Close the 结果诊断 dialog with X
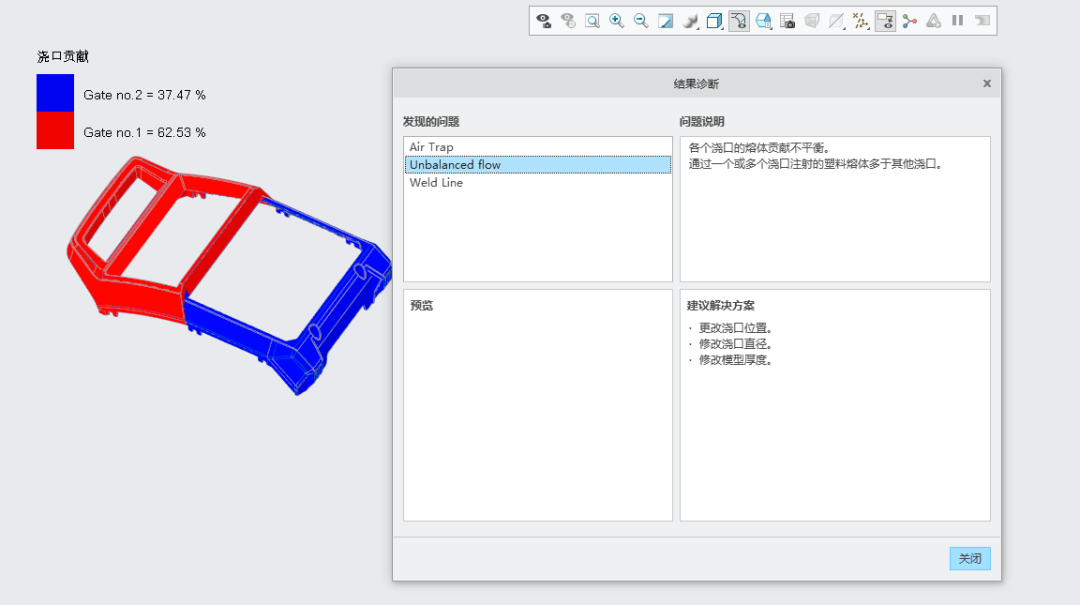The image size is (1080, 605). [987, 83]
